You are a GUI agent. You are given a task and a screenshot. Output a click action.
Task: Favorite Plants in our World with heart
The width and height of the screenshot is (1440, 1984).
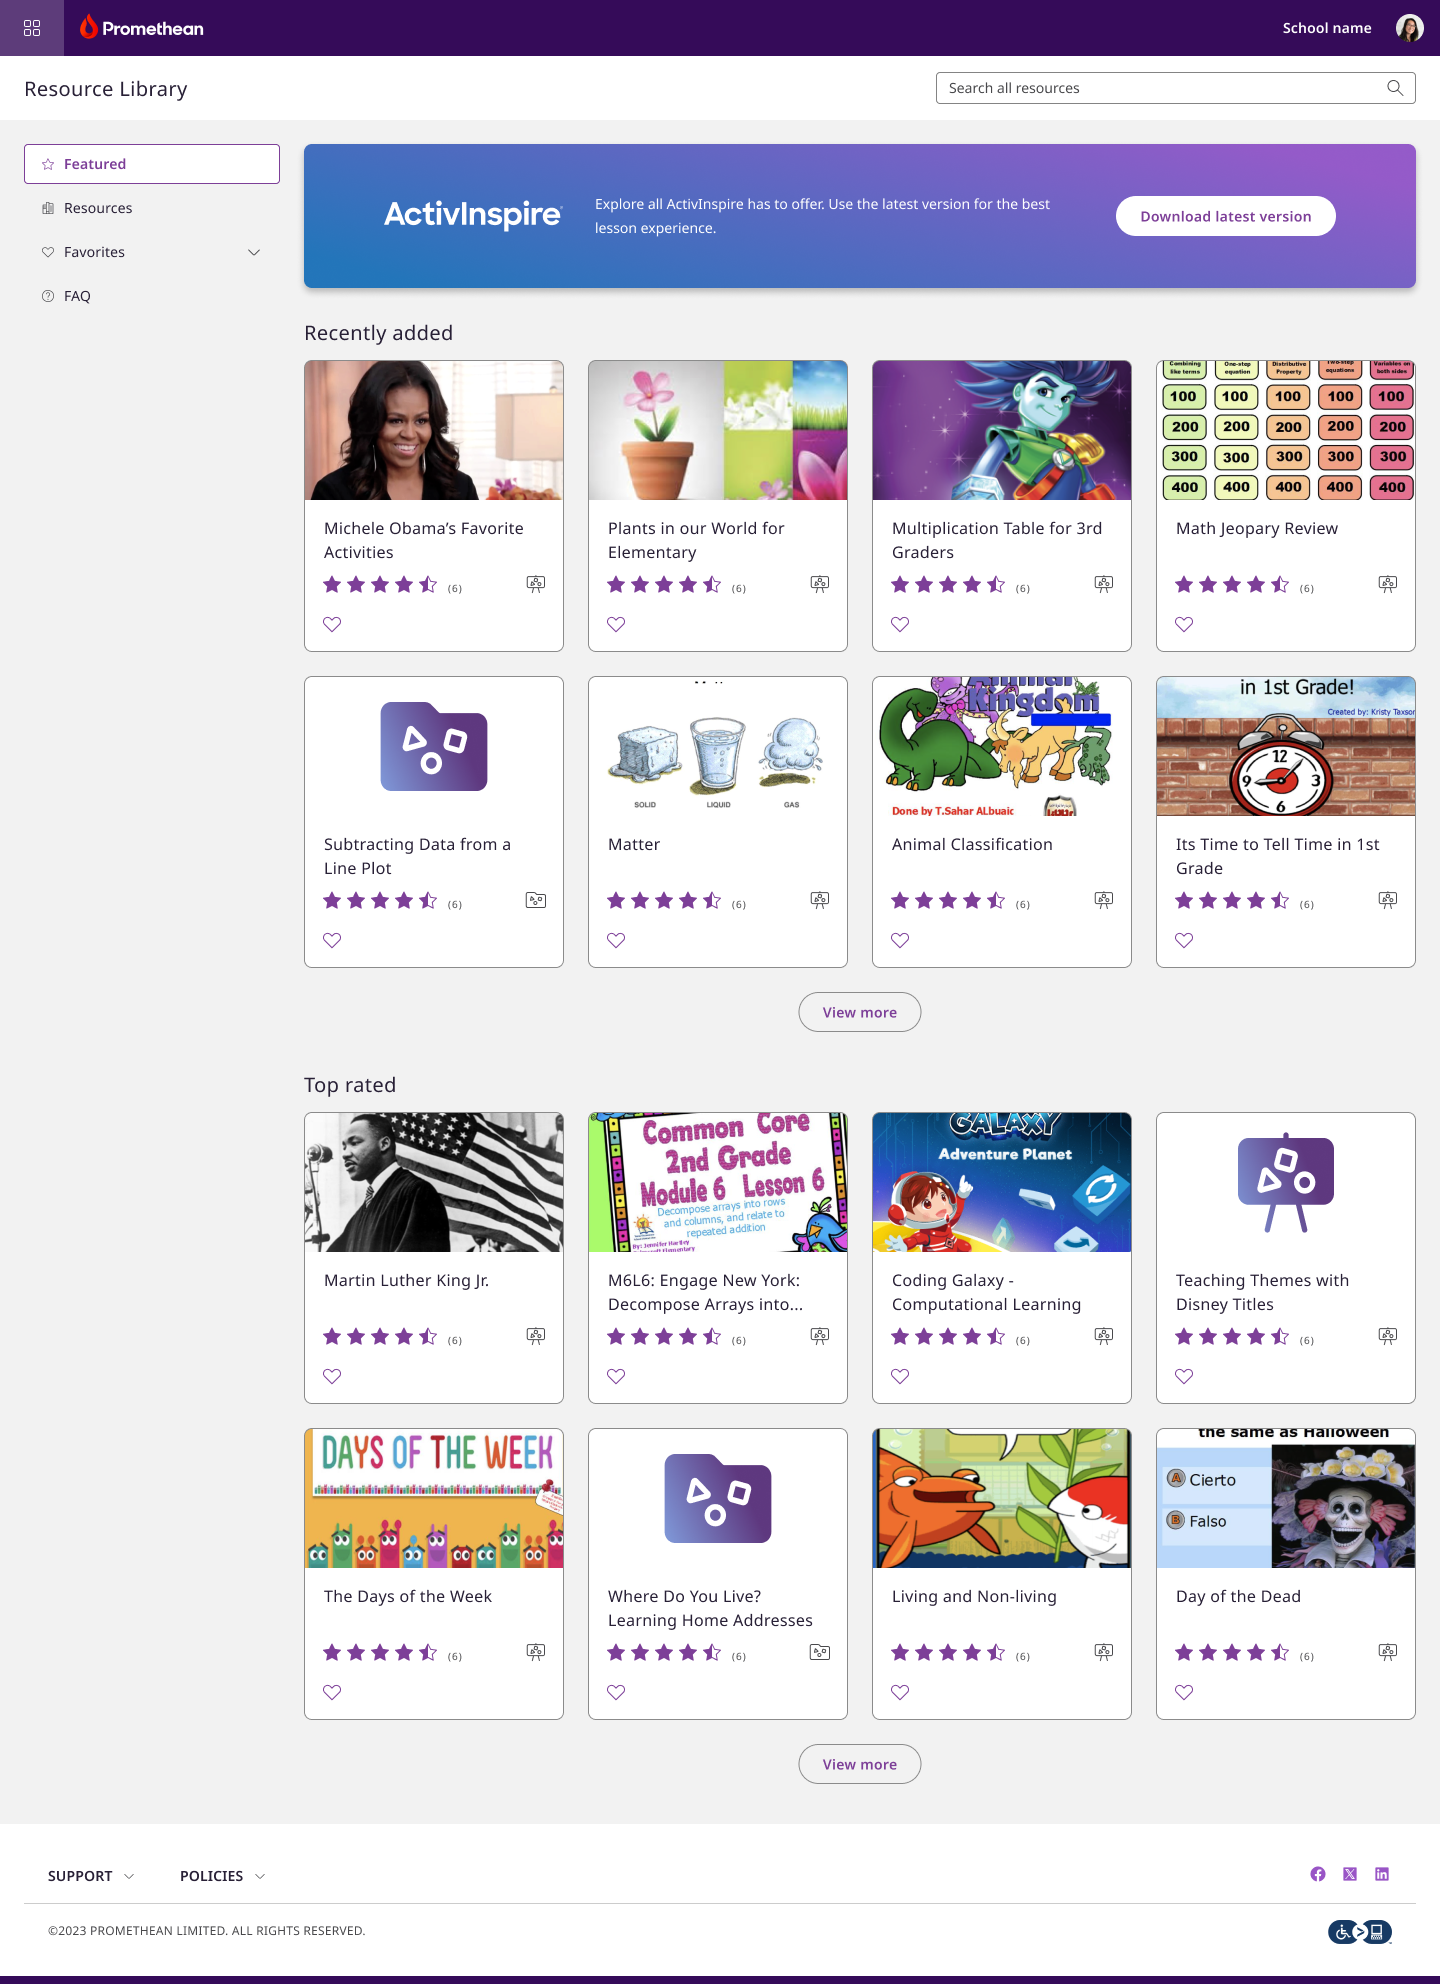pyautogui.click(x=616, y=624)
